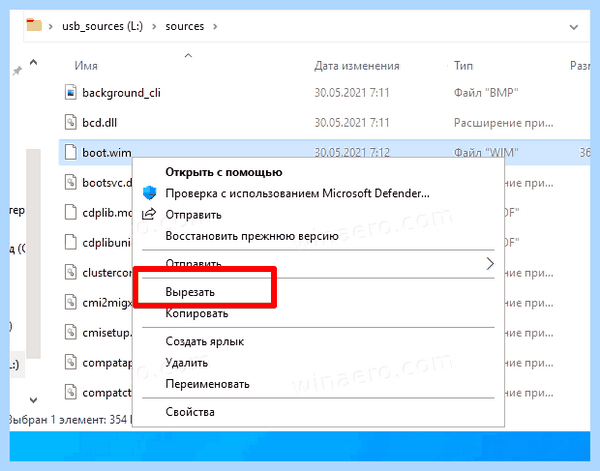Click the sources breadcrumb segment
Viewport: 600px width, 471px height.
(184, 26)
